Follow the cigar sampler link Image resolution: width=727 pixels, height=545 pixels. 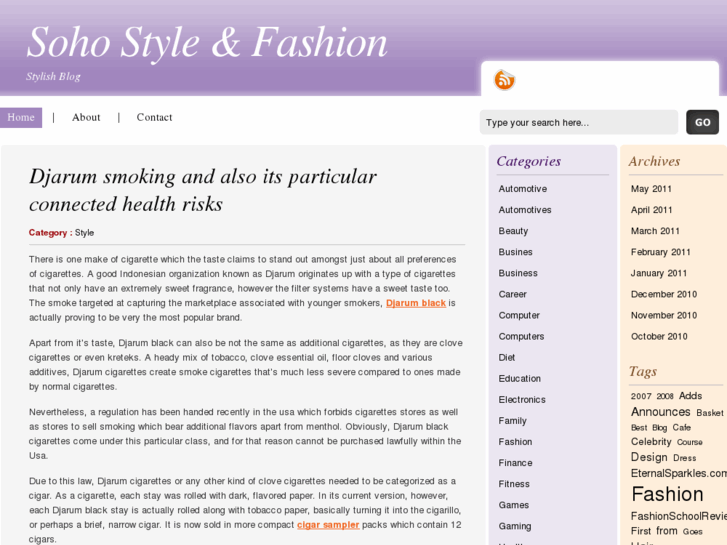pyautogui.click(x=328, y=525)
